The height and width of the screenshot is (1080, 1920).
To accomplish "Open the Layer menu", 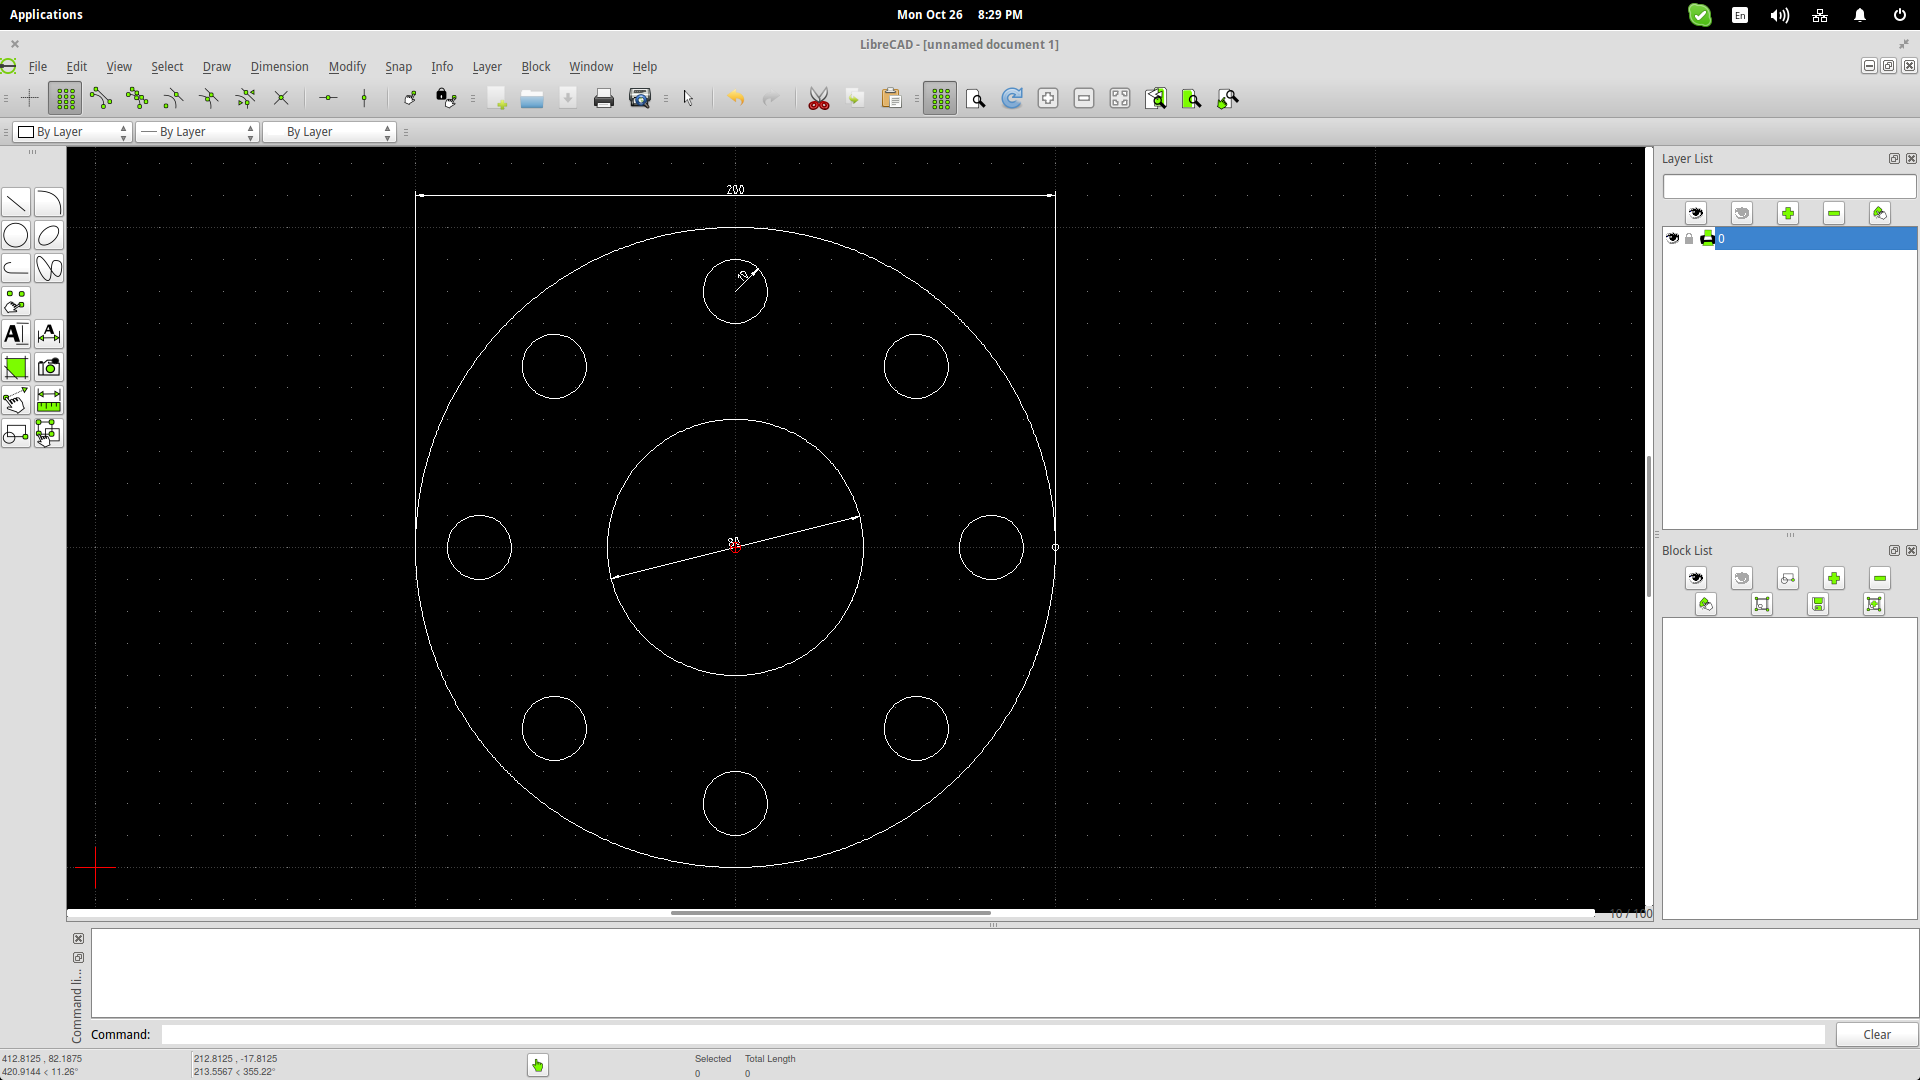I will point(487,67).
